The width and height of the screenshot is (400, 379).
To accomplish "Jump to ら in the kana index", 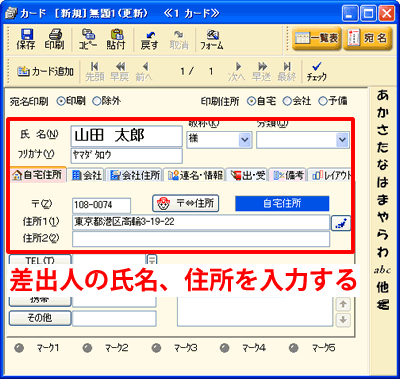I will pyautogui.click(x=383, y=234).
